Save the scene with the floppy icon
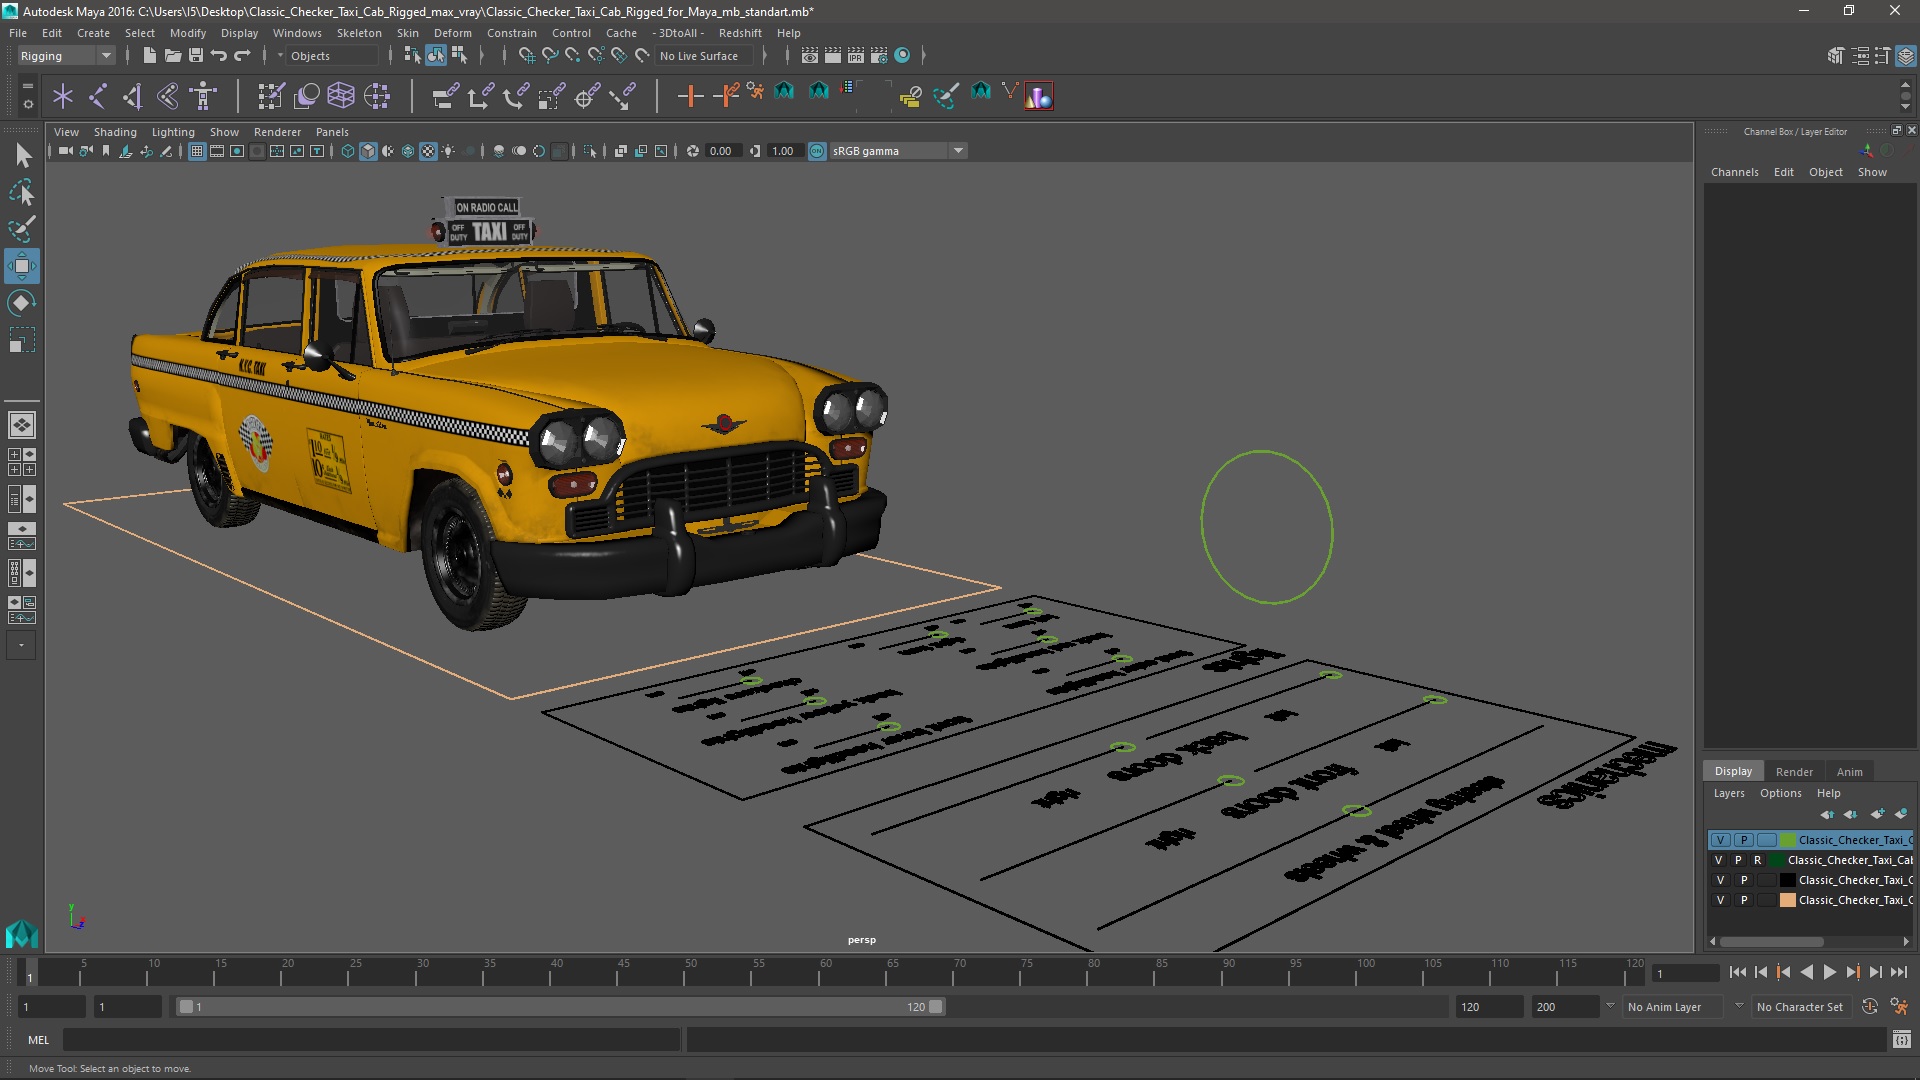The image size is (1920, 1080). pos(196,56)
